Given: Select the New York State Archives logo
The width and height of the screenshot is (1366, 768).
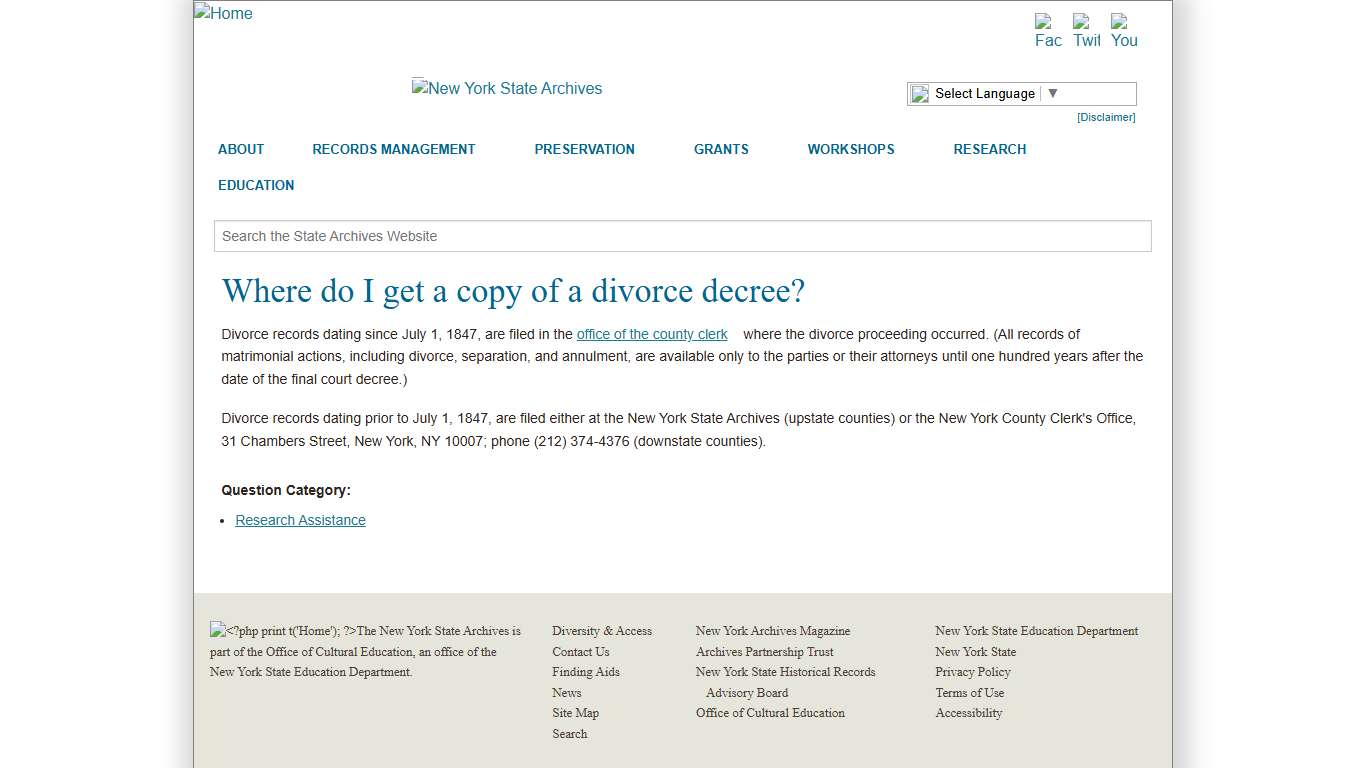Looking at the screenshot, I should (x=506, y=88).
